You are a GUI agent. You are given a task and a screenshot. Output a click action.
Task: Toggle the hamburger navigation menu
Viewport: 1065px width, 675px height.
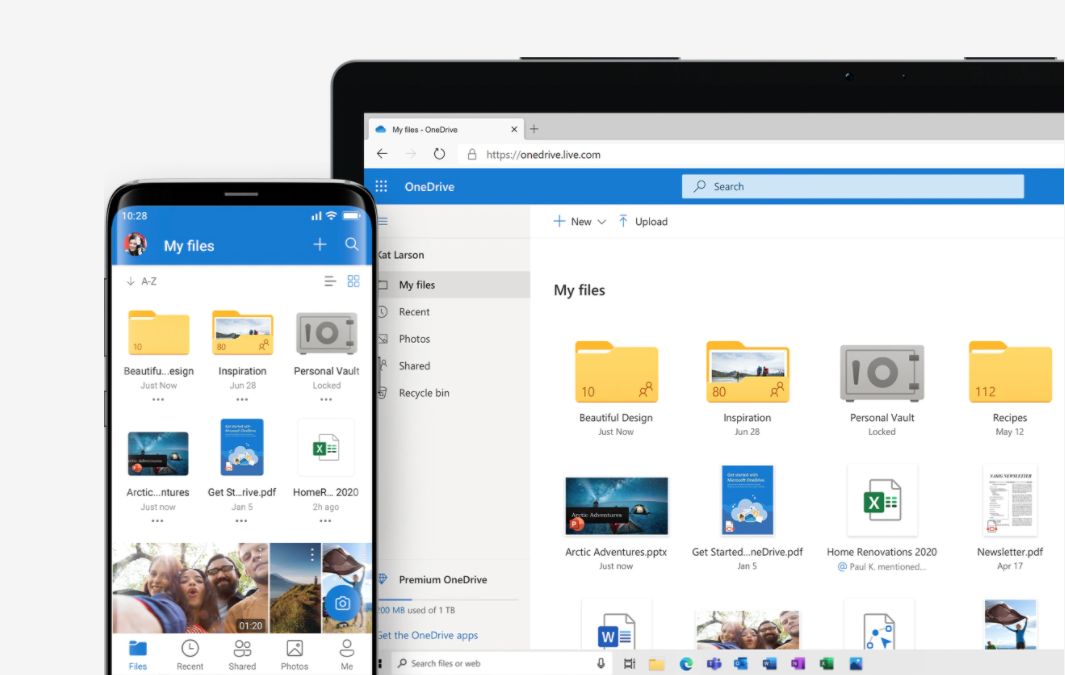pyautogui.click(x=383, y=221)
